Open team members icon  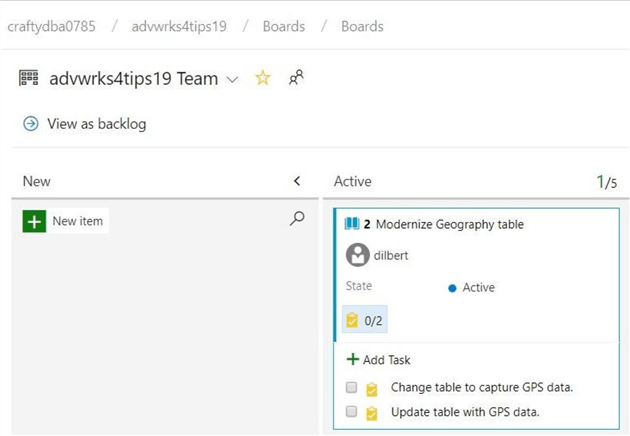coord(296,78)
